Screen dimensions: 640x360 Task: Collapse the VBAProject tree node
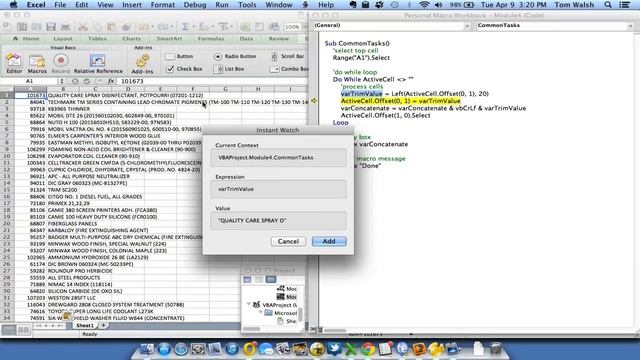(249, 304)
